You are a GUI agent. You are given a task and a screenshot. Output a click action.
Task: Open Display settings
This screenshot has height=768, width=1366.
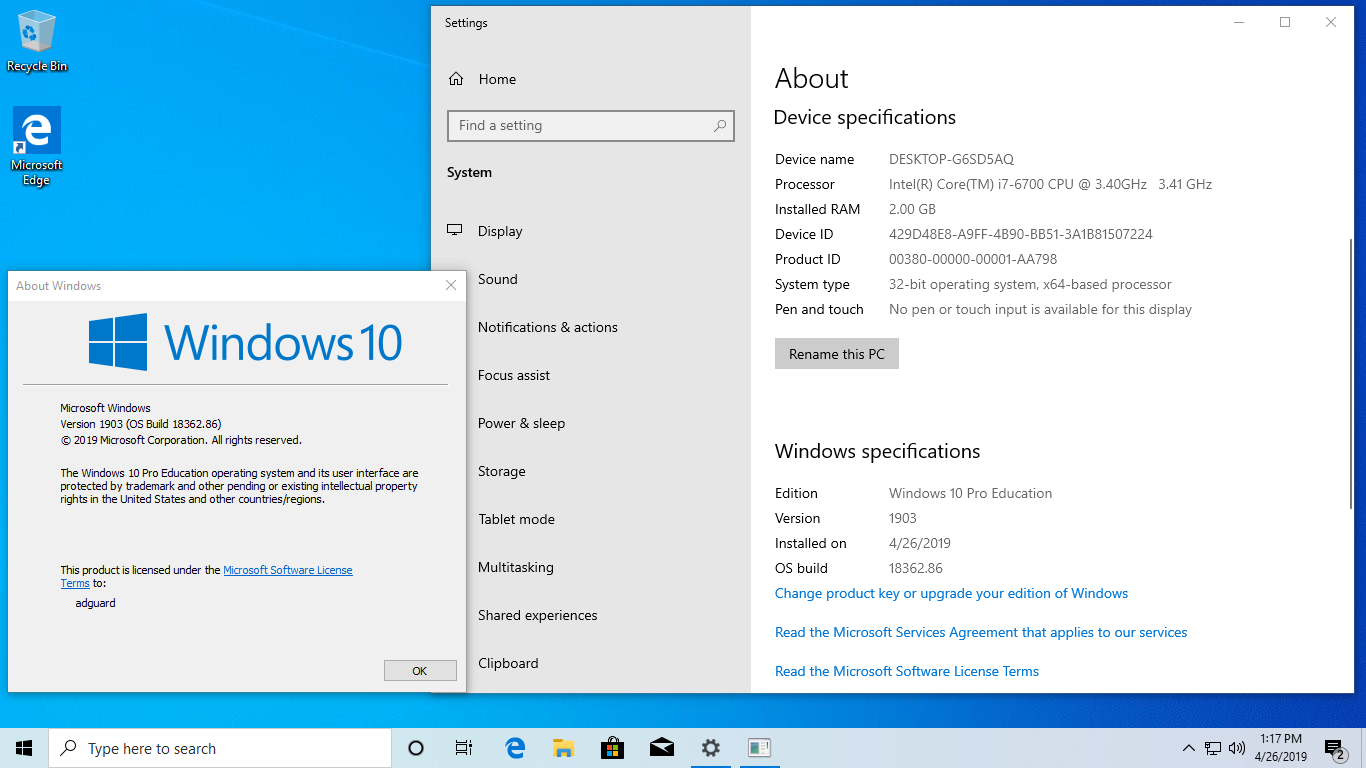click(591, 231)
